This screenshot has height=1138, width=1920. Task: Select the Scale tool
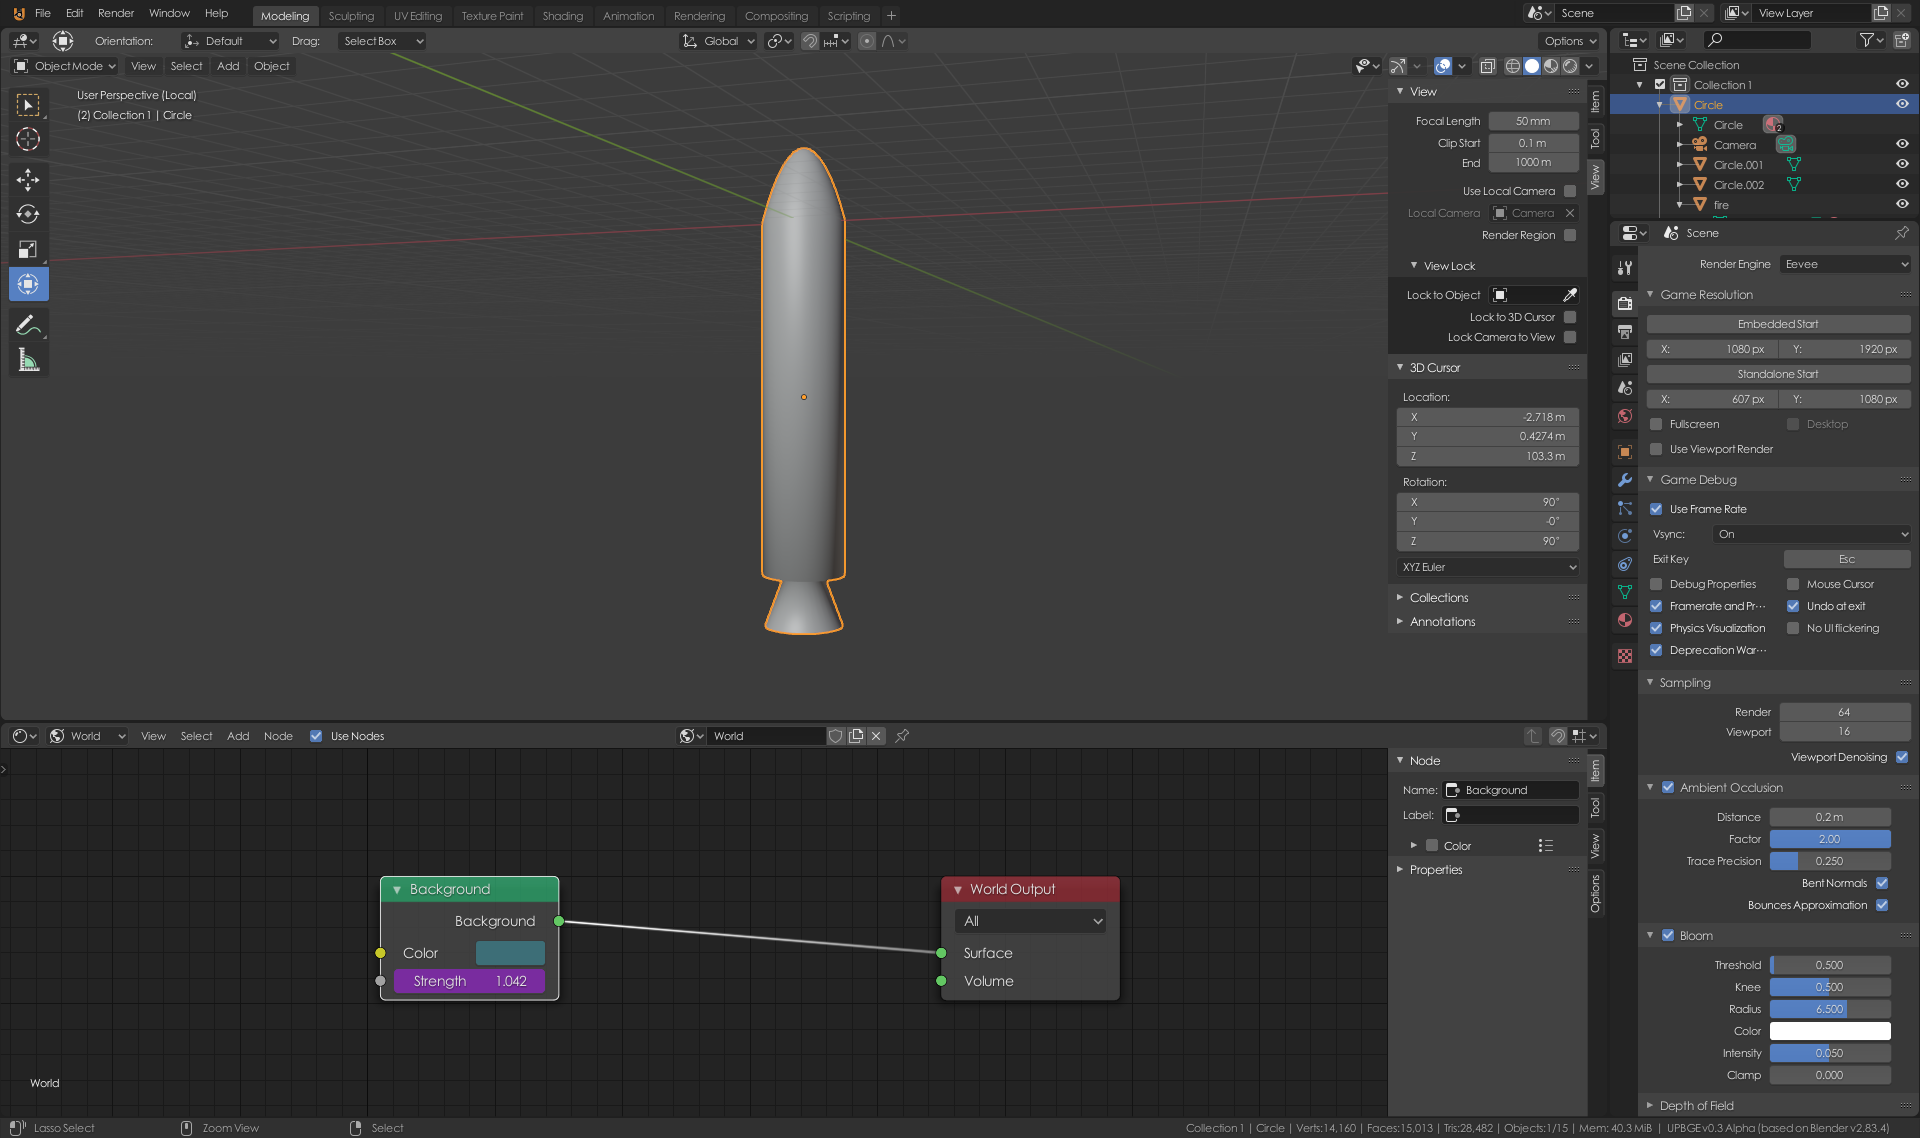click(x=28, y=249)
